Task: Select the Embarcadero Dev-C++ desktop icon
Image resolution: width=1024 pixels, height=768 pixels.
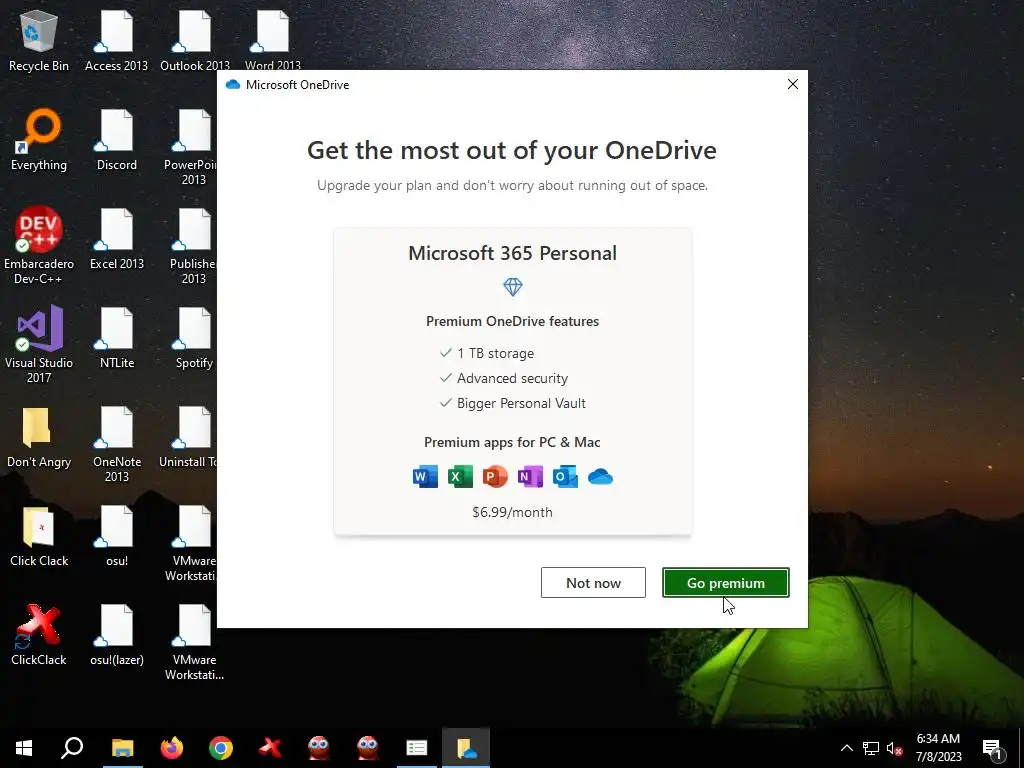Action: [39, 246]
